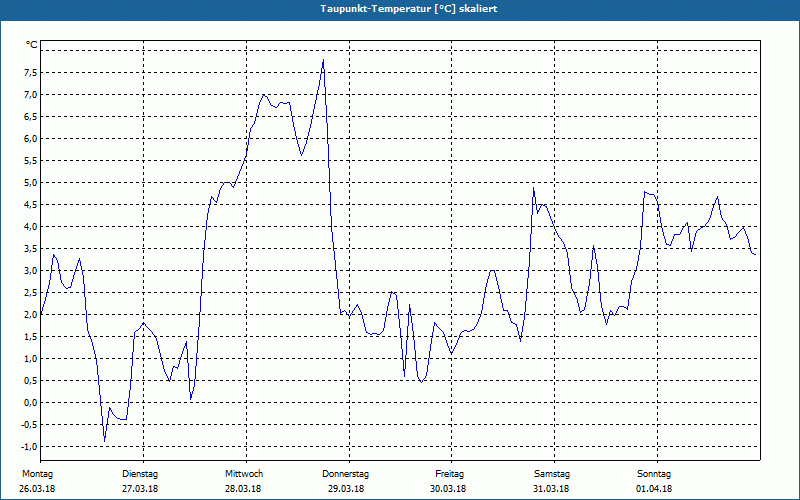Click the 'Mittwoch' day label
Screen dimensions: 800x500
(244, 474)
